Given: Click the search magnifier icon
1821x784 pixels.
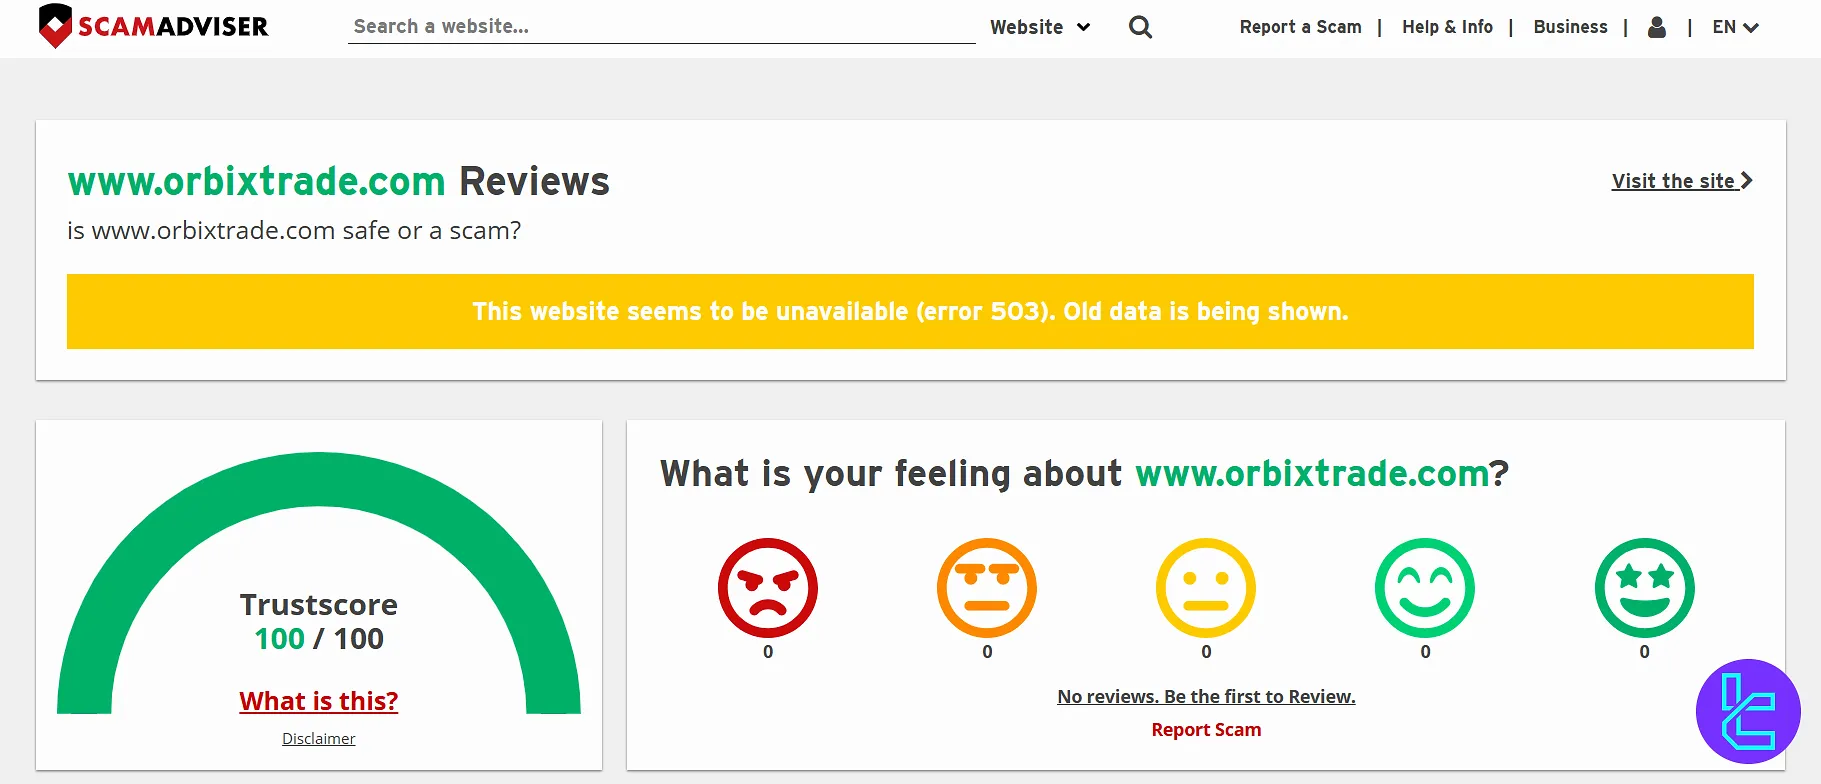Looking at the screenshot, I should pyautogui.click(x=1140, y=27).
